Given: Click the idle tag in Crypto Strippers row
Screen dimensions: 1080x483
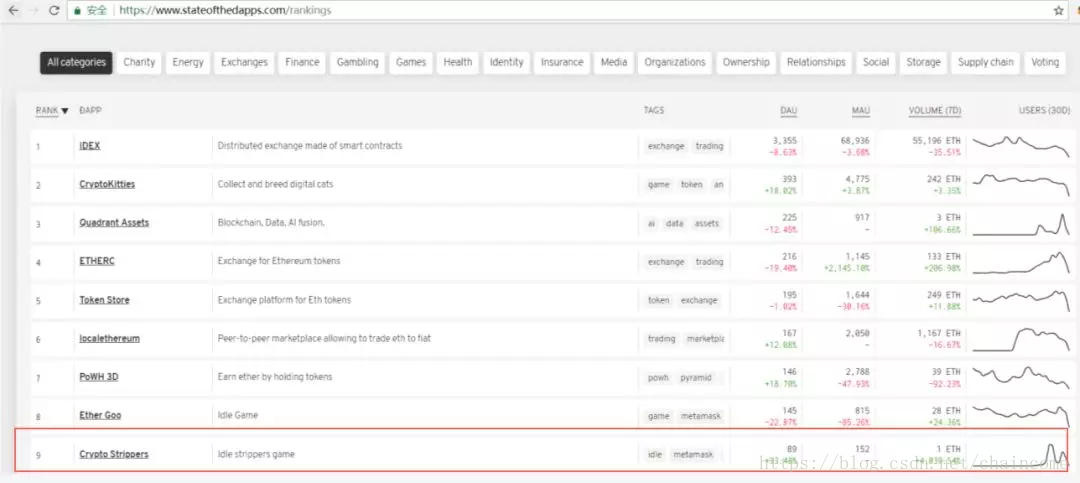Looking at the screenshot, I should coord(654,455).
